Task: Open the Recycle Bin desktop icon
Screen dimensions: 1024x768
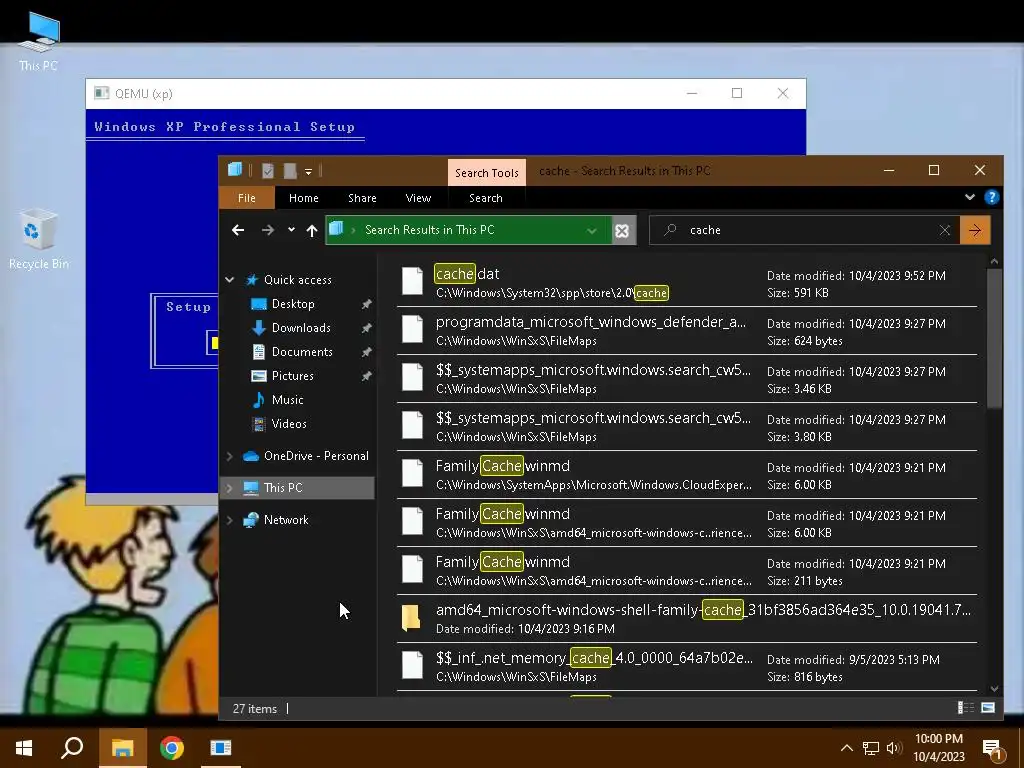Action: click(38, 239)
